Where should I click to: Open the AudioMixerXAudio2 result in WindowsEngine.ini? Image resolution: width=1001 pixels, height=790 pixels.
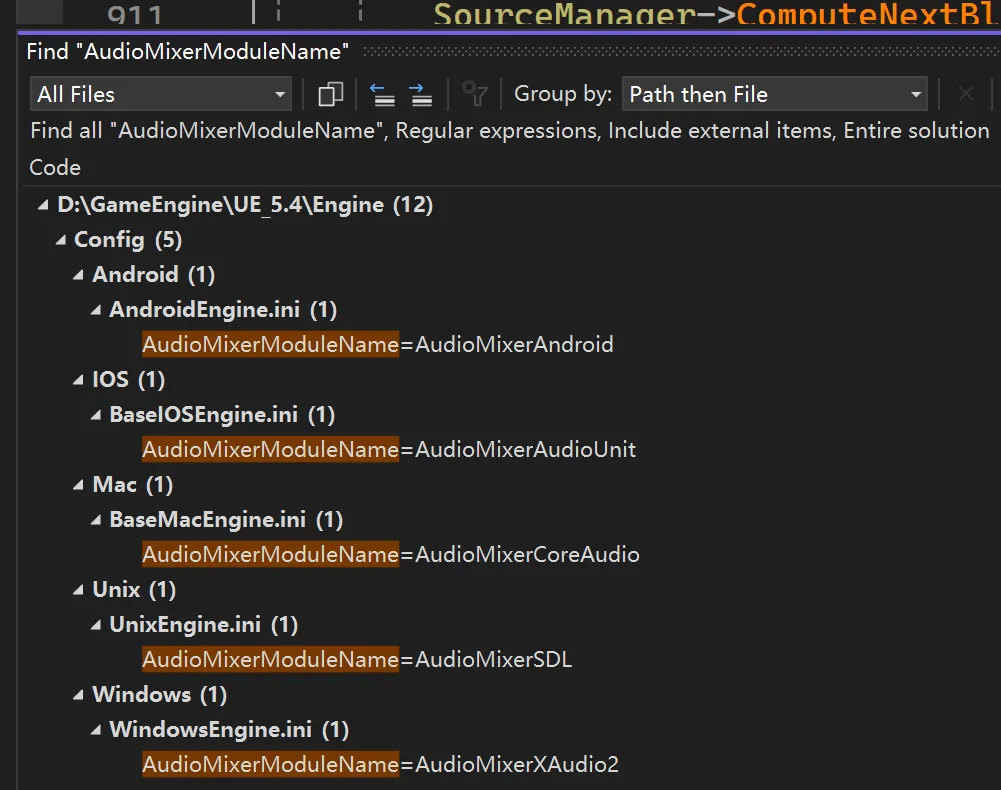[x=380, y=765]
